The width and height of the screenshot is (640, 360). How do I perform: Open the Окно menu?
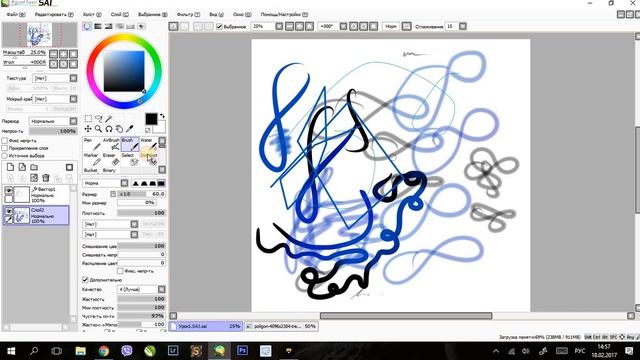point(242,14)
